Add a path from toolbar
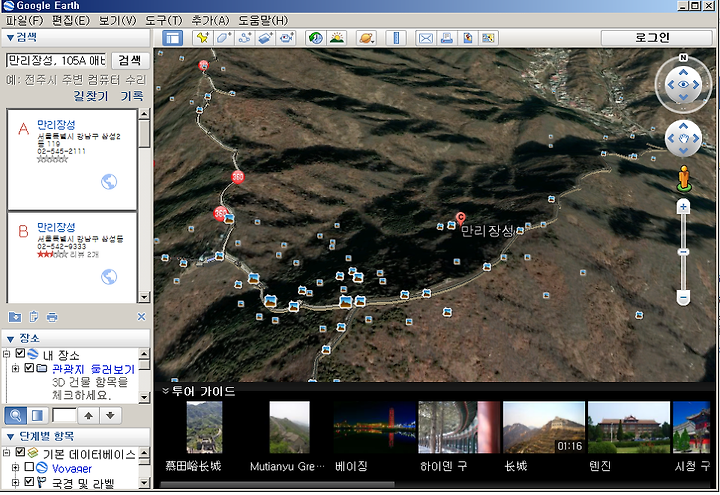 tap(245, 38)
